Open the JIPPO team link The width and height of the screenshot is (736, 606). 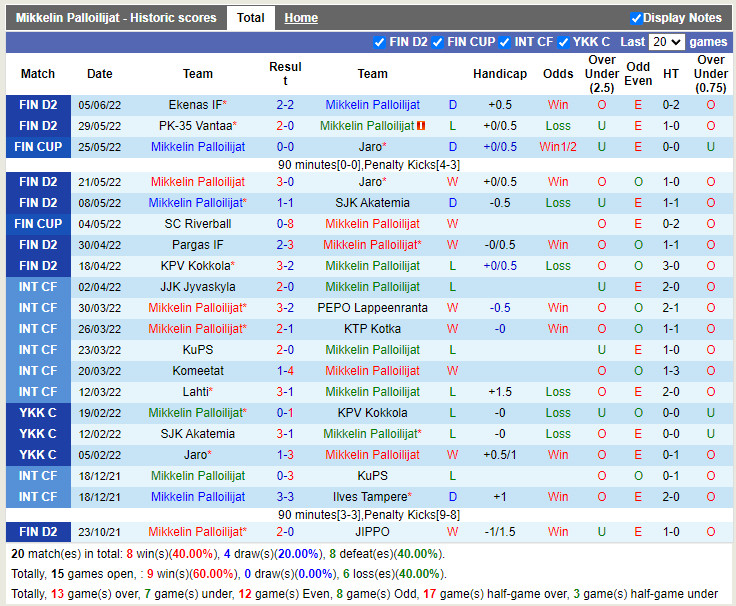[x=372, y=532]
